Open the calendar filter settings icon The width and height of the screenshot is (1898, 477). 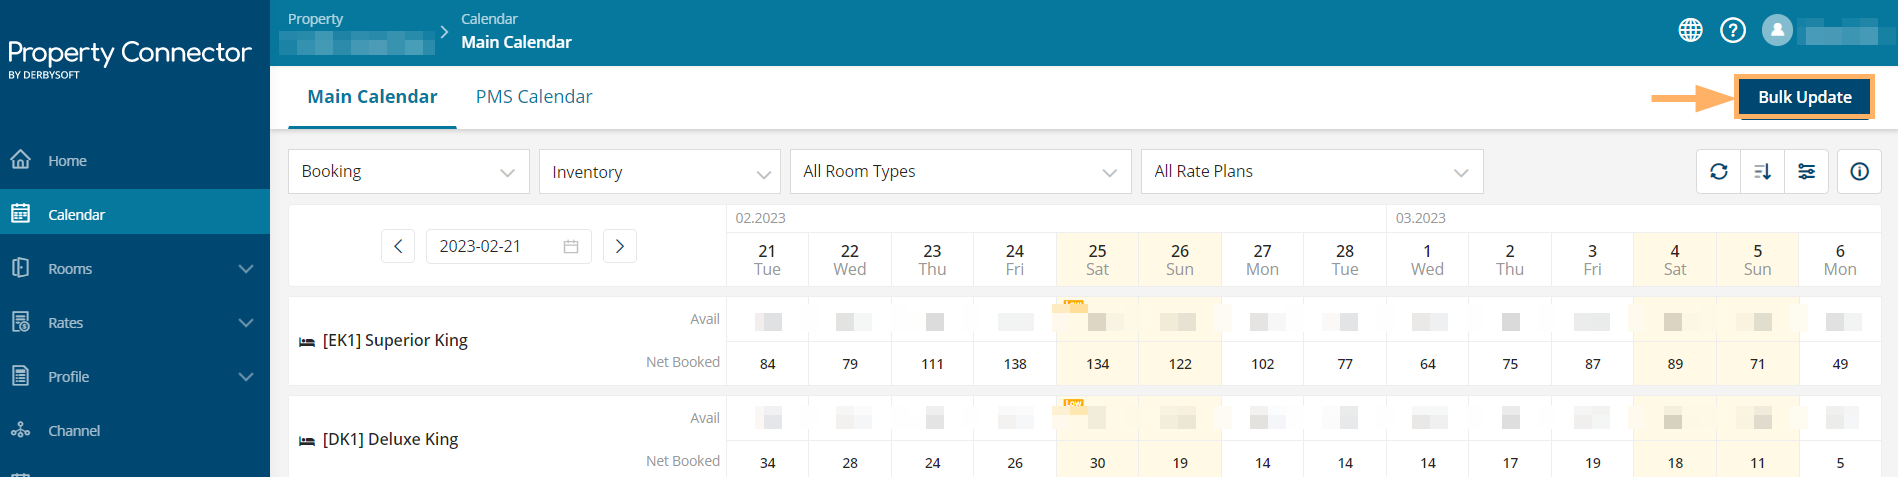[1807, 172]
